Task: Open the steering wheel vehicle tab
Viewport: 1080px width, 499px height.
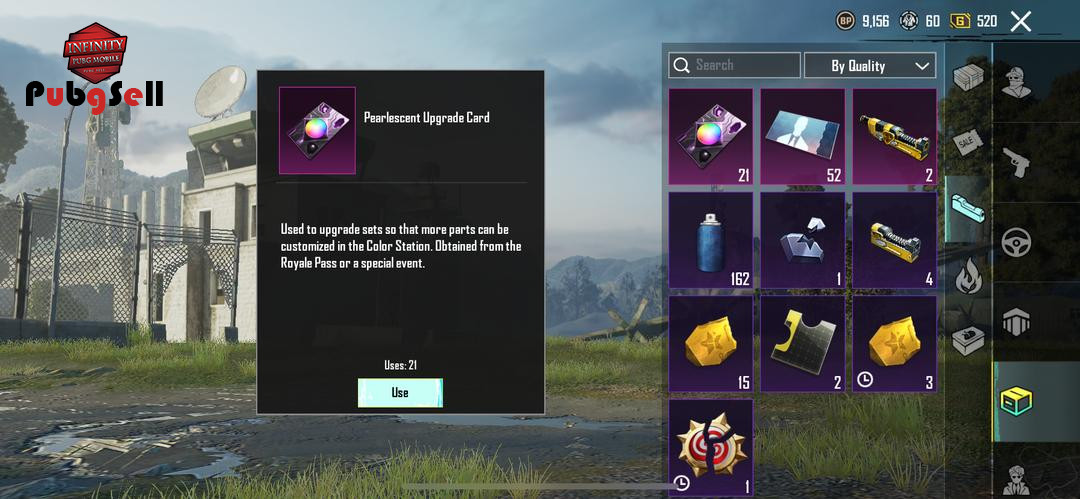Action: tap(1016, 242)
